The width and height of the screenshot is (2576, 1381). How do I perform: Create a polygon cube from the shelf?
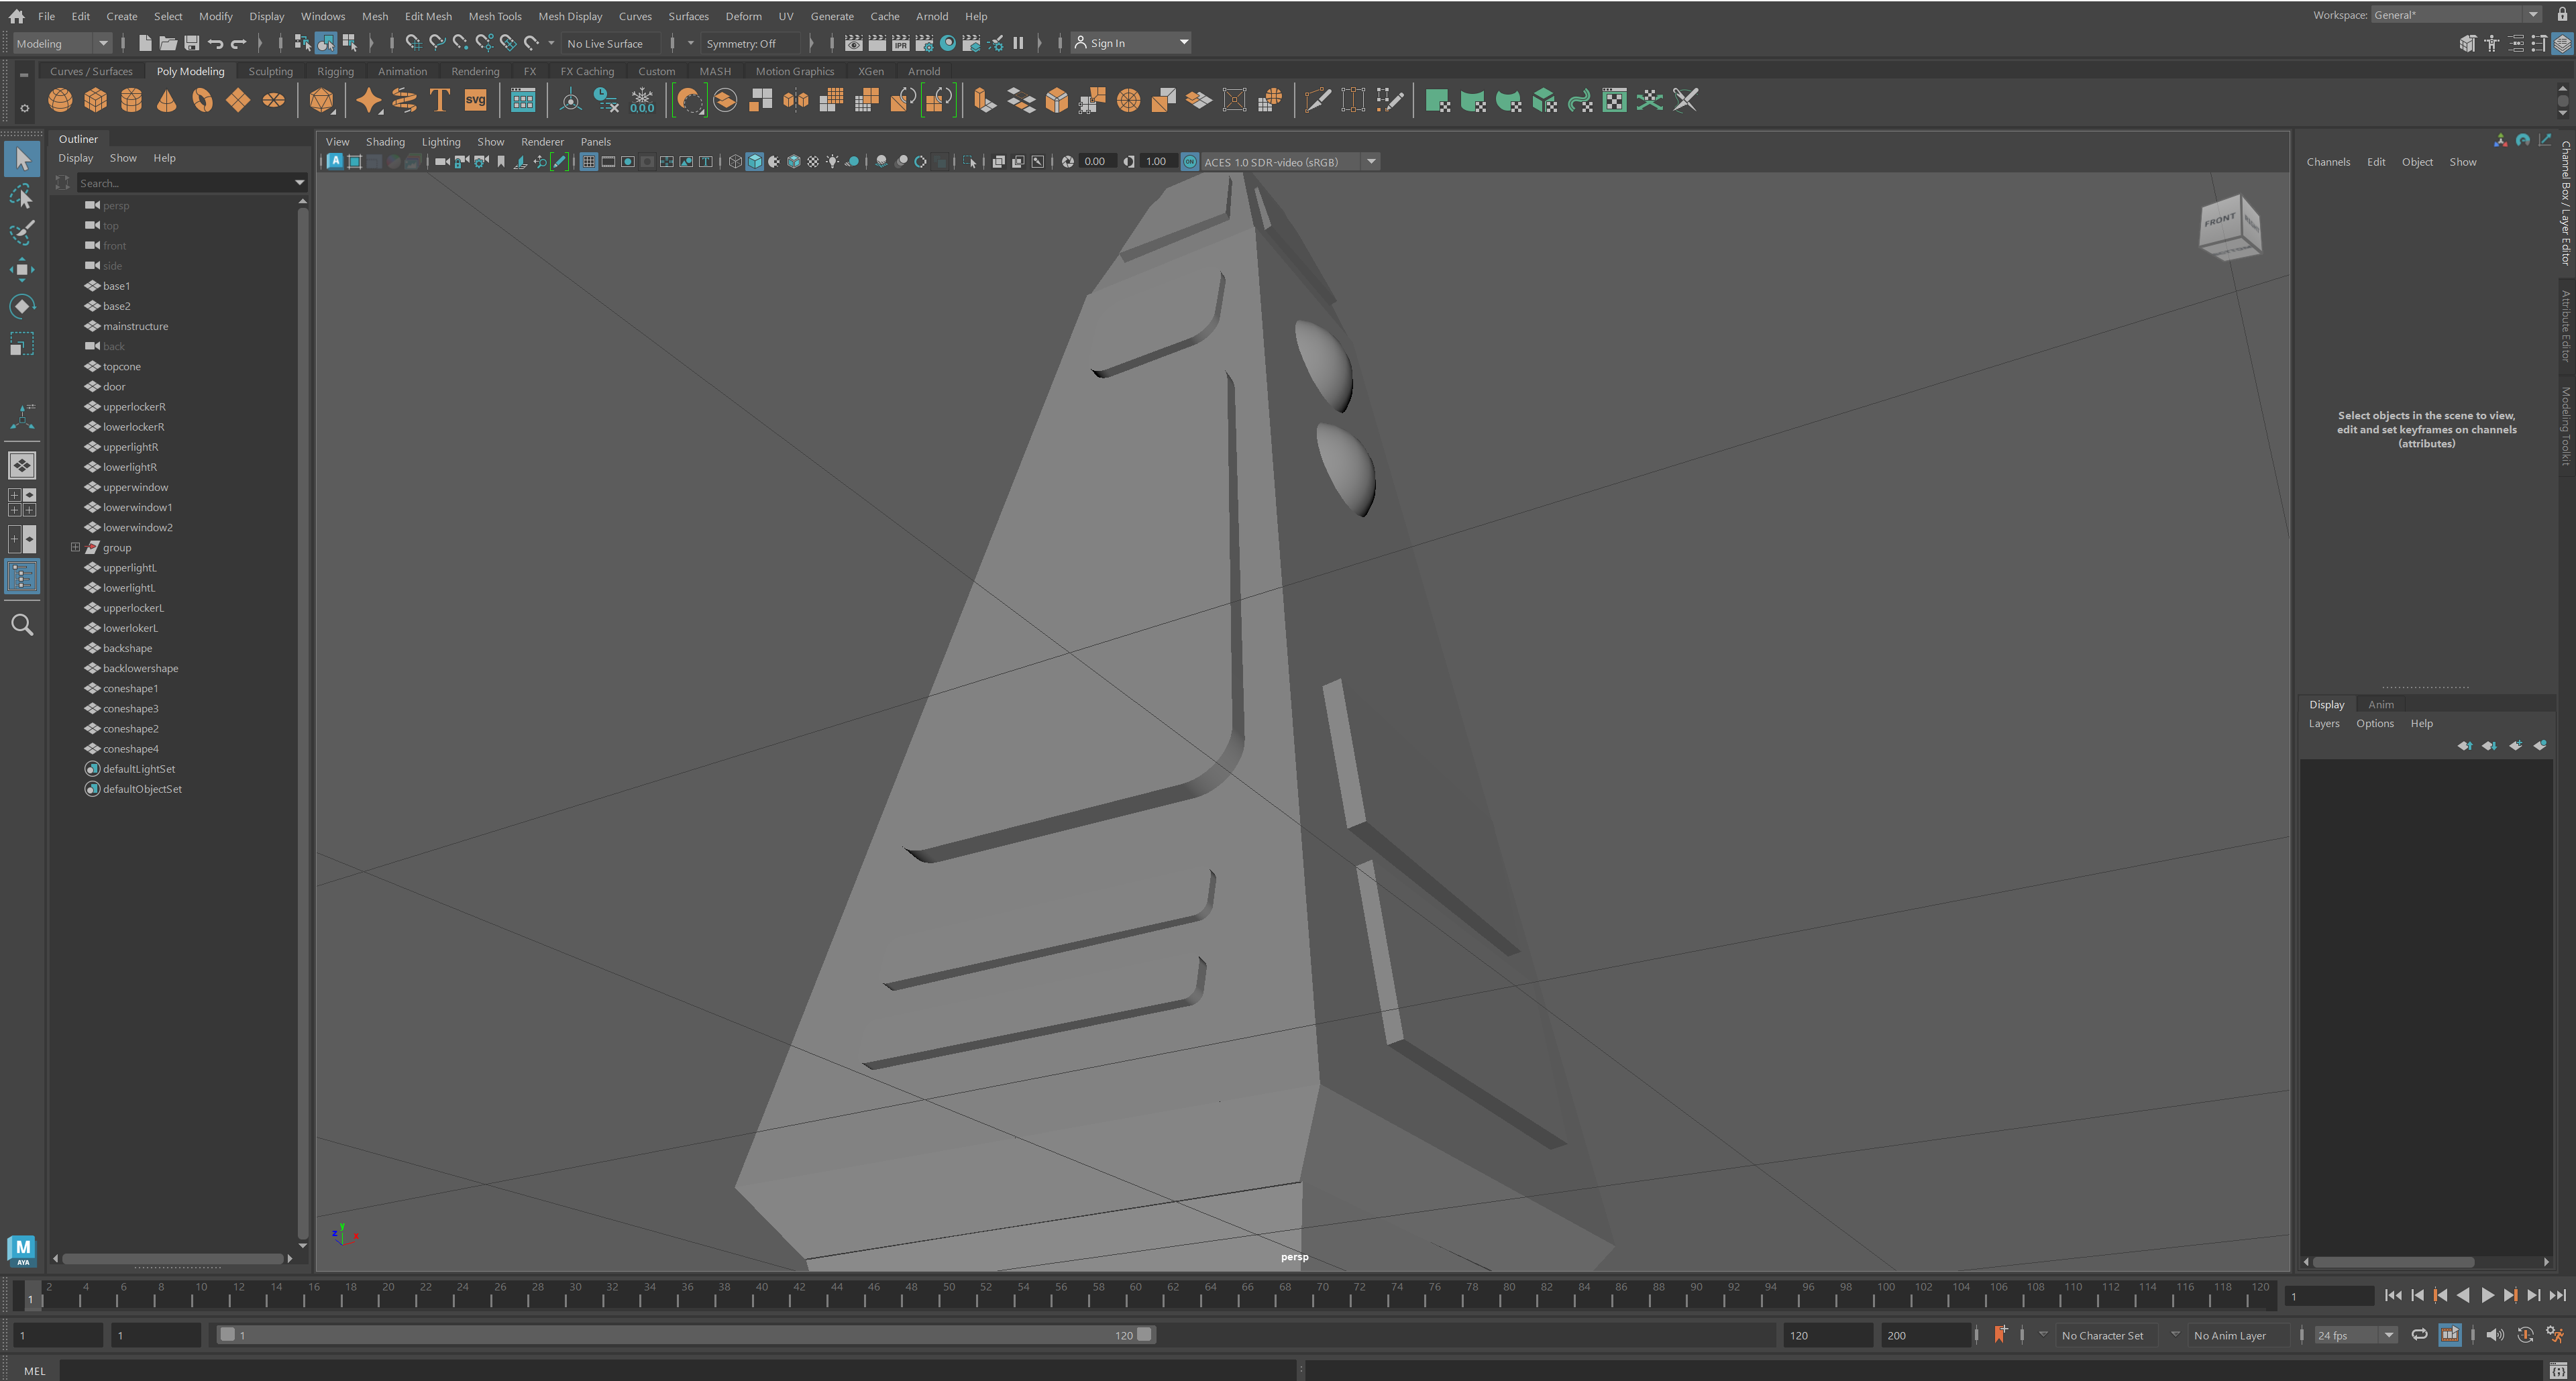point(96,100)
